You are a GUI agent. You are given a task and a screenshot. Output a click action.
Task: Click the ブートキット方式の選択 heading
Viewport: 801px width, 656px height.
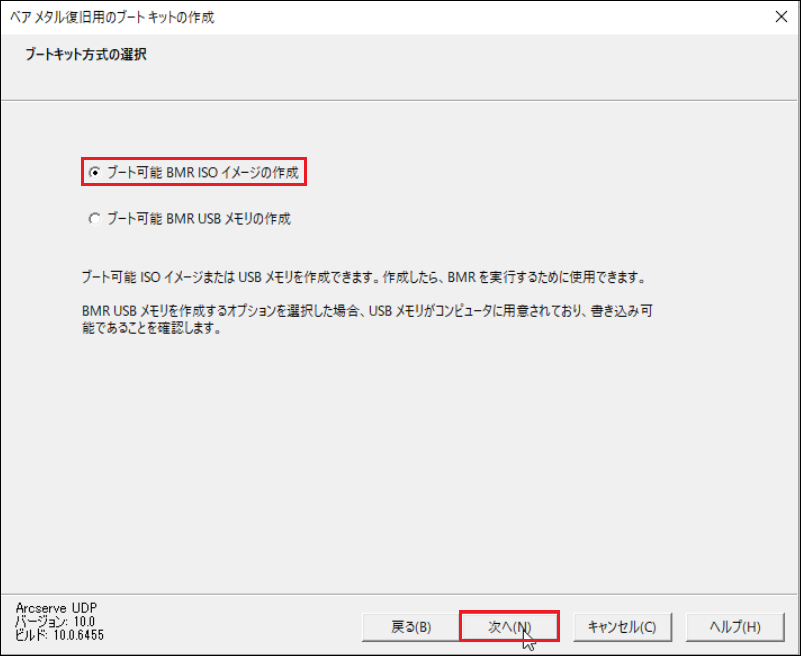[86, 54]
